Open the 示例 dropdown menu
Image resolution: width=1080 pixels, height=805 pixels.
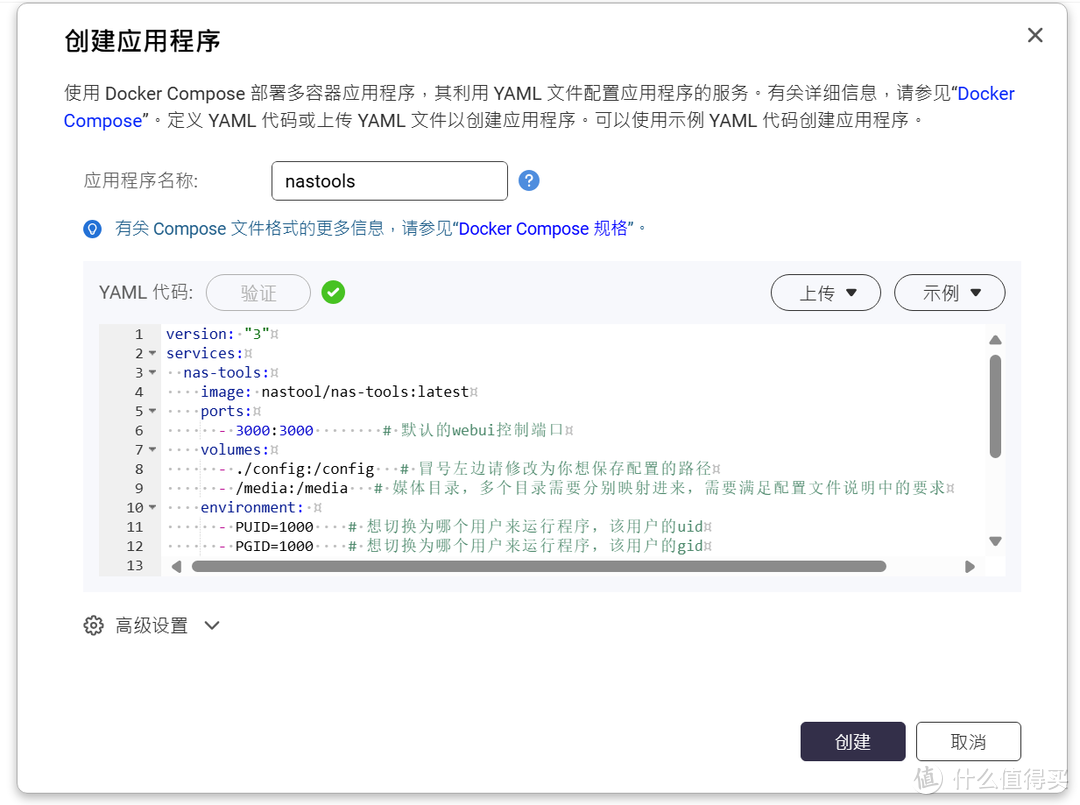[x=949, y=292]
